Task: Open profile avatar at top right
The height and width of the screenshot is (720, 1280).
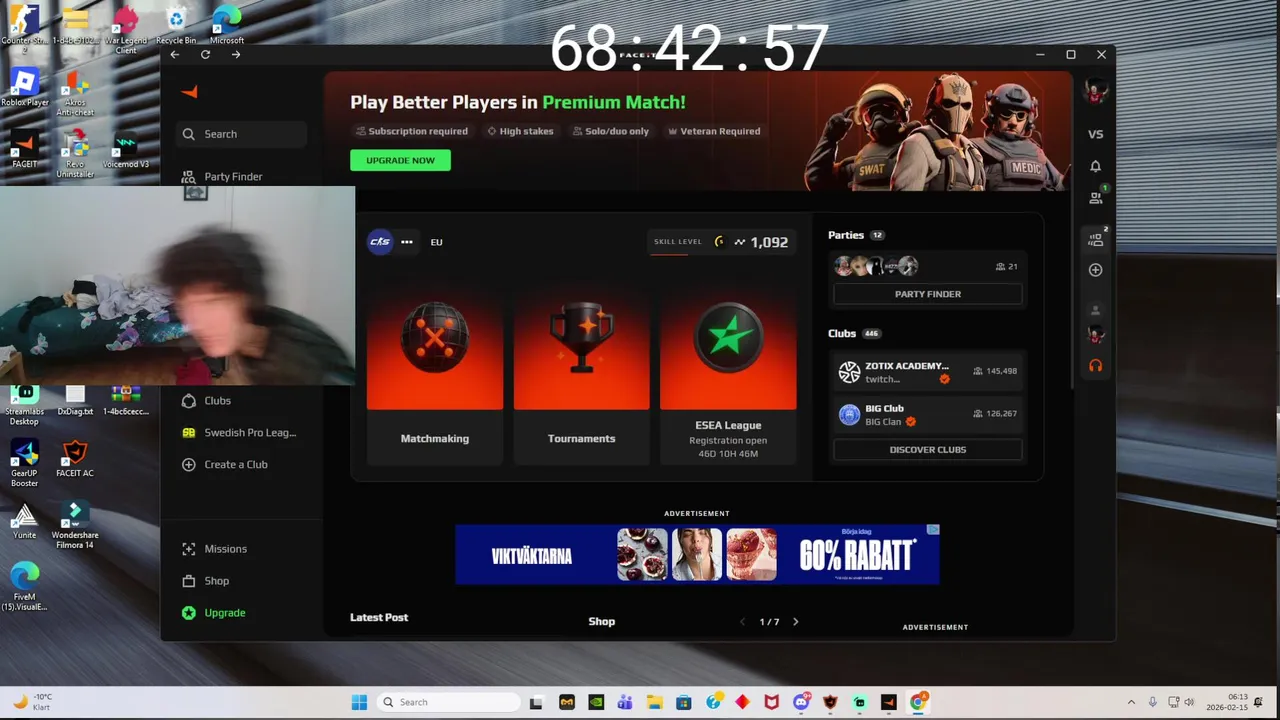Action: tap(1095, 91)
